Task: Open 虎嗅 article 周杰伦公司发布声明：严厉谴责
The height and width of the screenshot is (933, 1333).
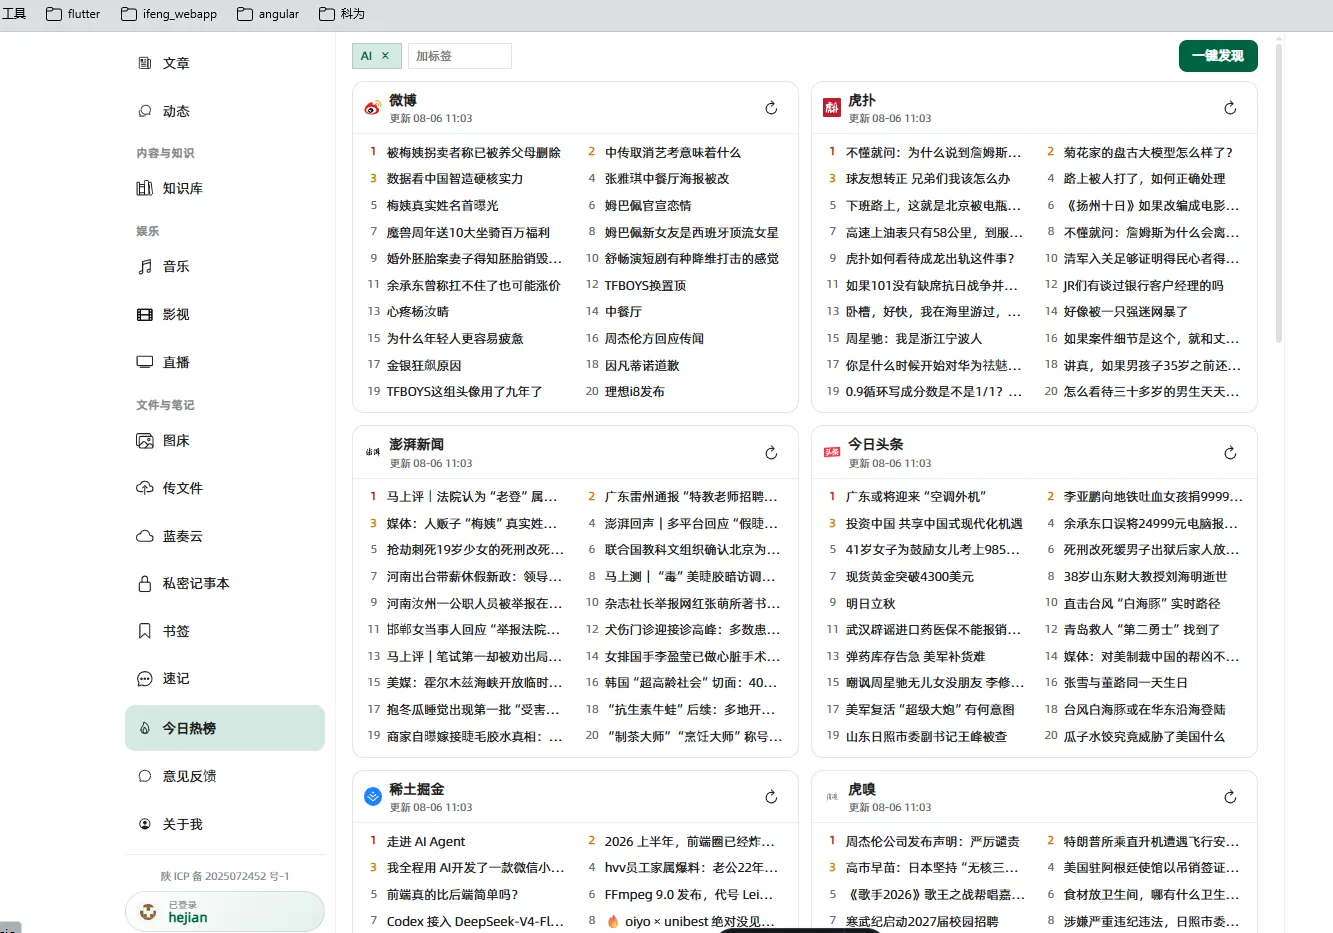Action: pos(933,841)
